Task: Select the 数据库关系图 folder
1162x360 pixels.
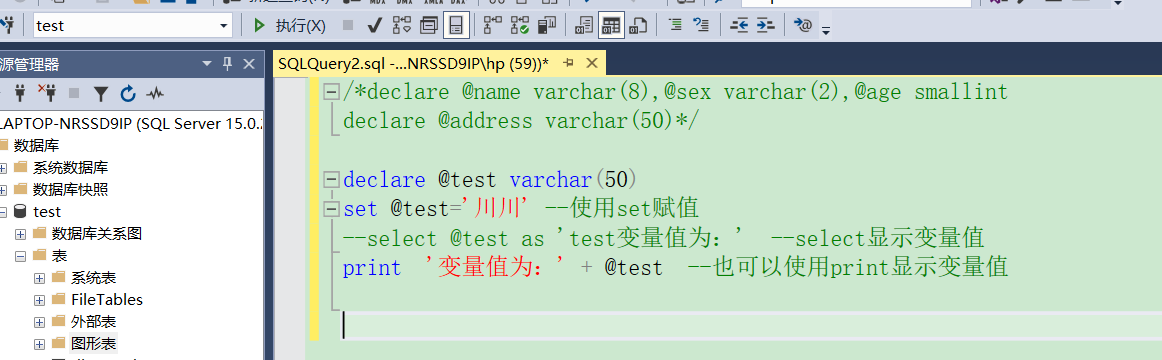Action: (x=97, y=234)
